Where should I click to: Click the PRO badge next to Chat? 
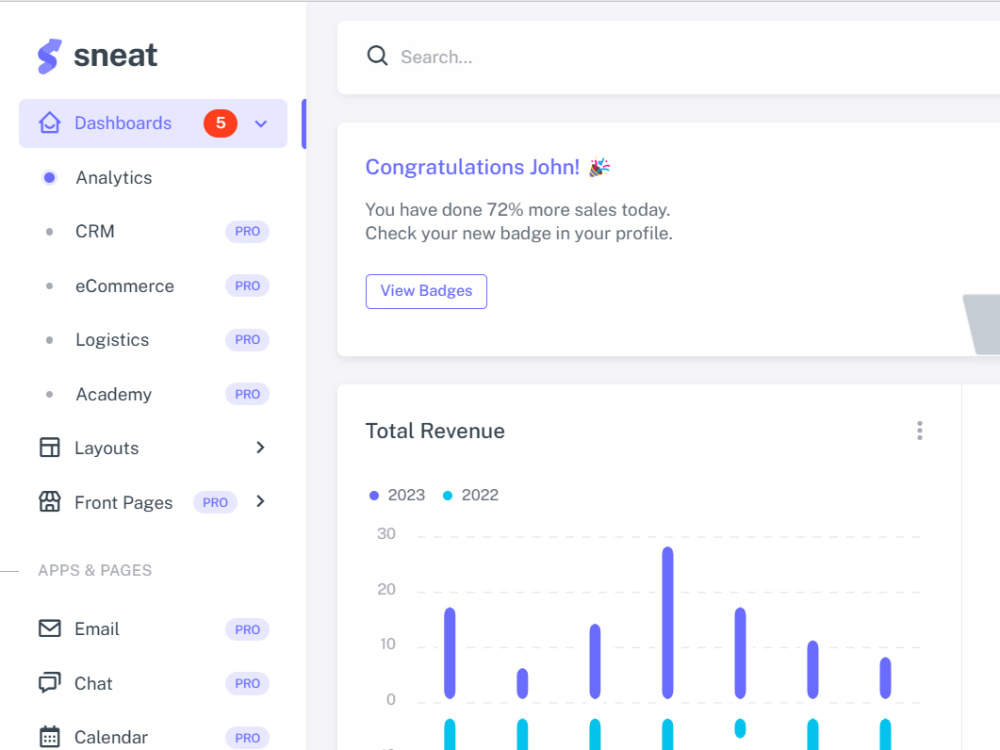click(247, 684)
